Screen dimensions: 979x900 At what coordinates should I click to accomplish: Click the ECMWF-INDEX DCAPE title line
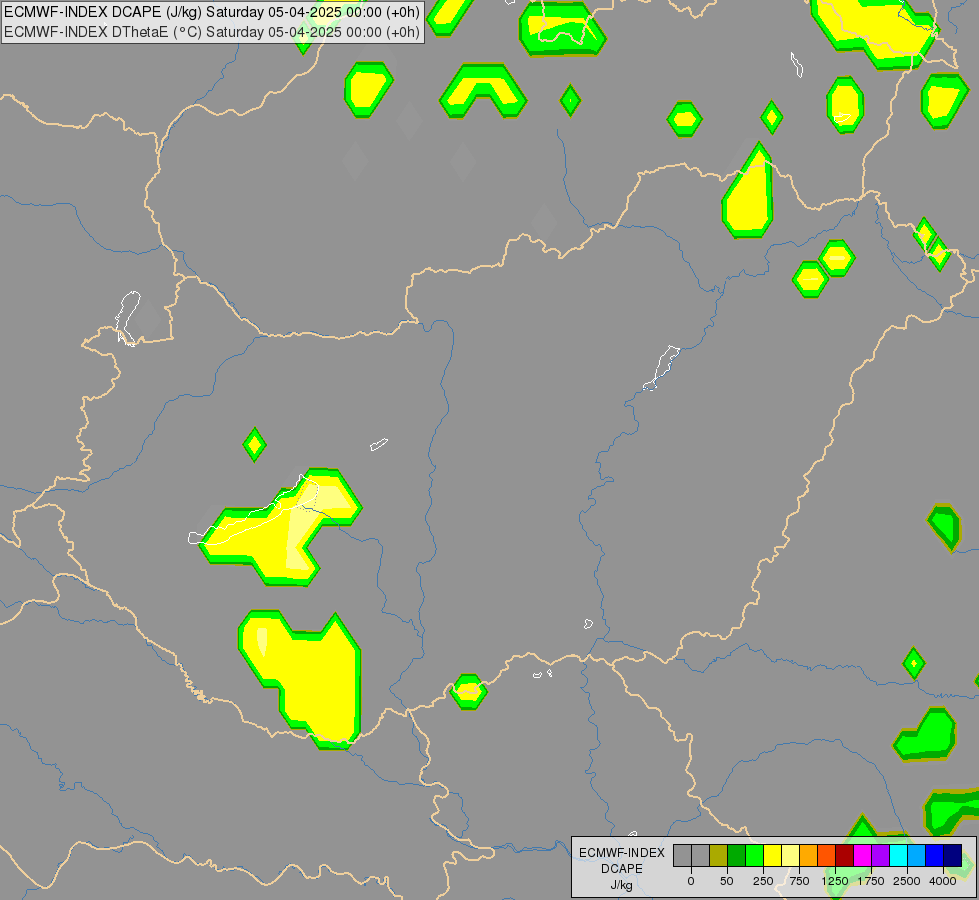212,12
